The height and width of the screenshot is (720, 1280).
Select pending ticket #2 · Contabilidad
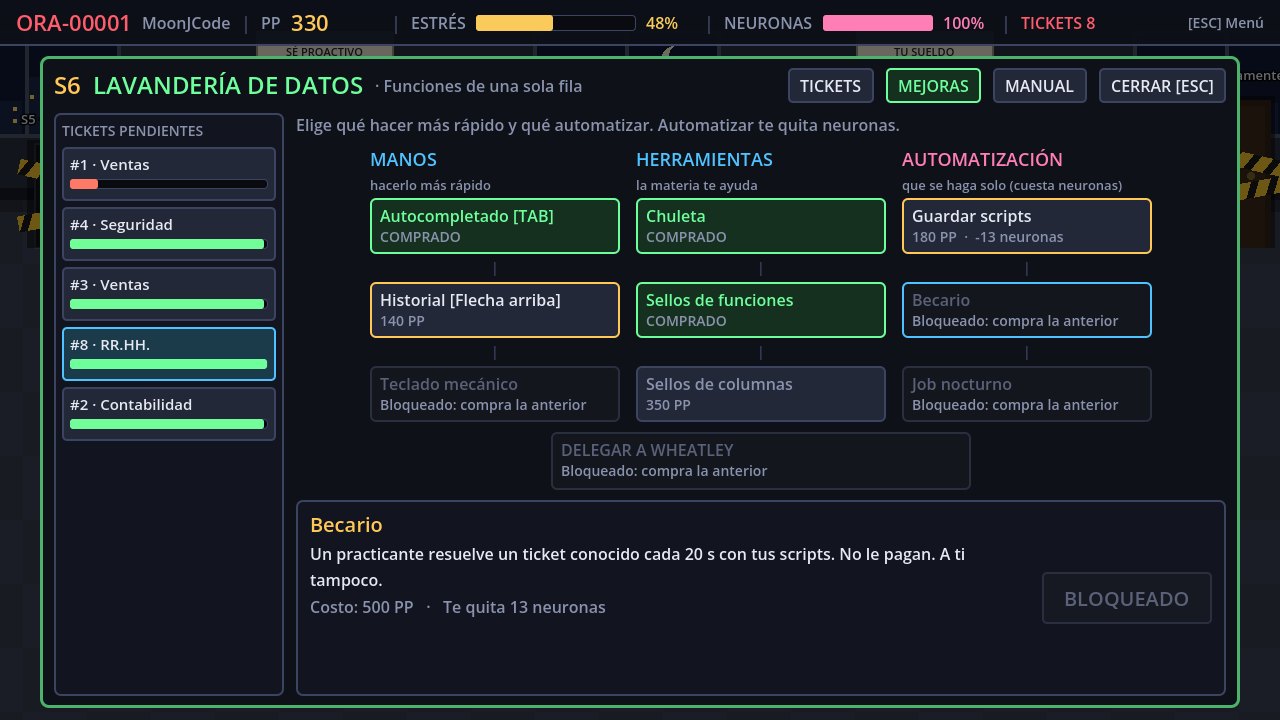point(169,414)
